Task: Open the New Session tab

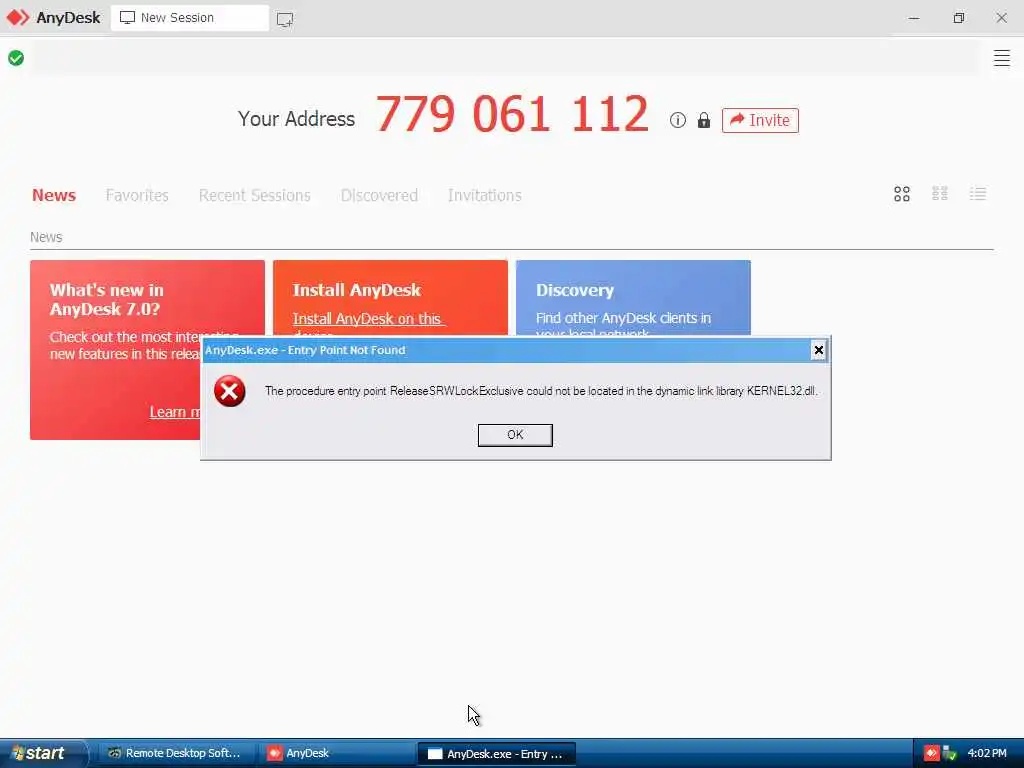Action: click(189, 18)
